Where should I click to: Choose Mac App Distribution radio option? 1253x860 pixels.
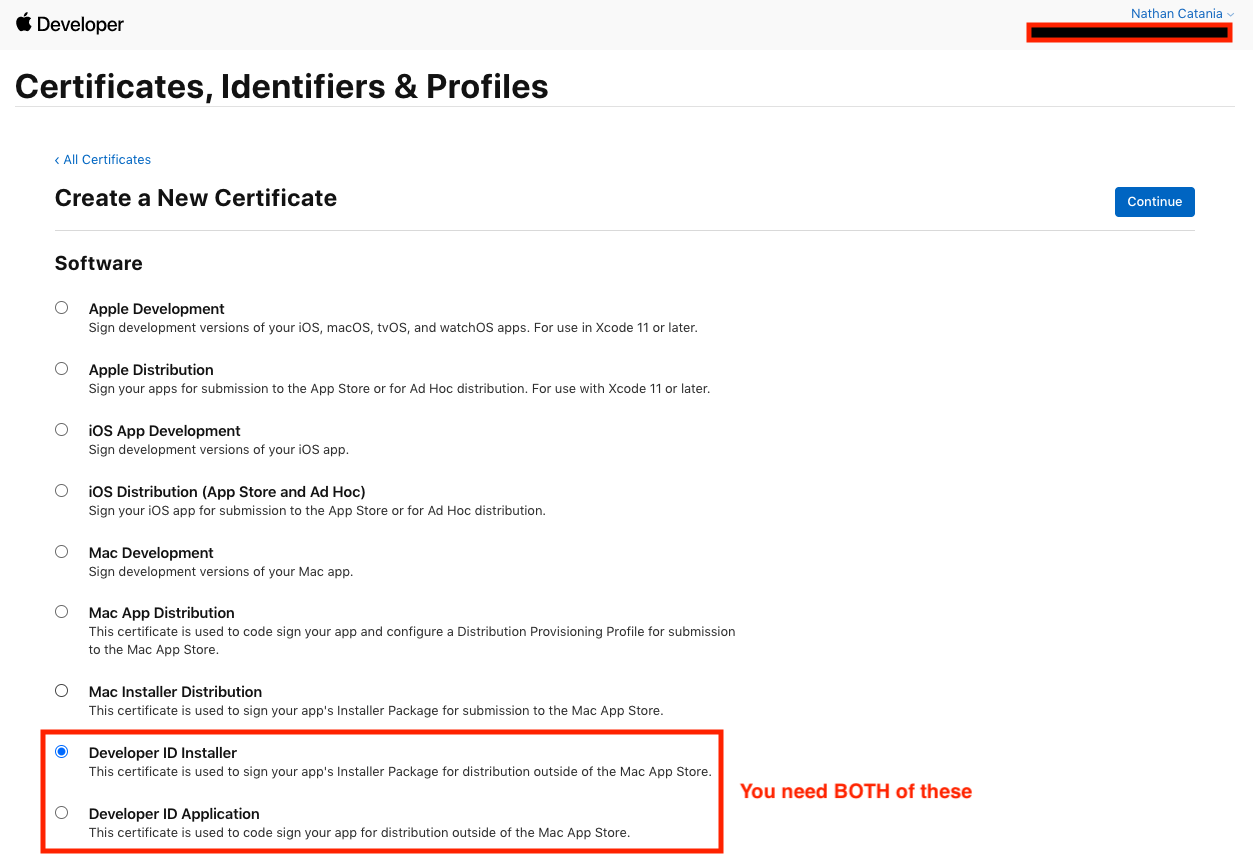62,612
